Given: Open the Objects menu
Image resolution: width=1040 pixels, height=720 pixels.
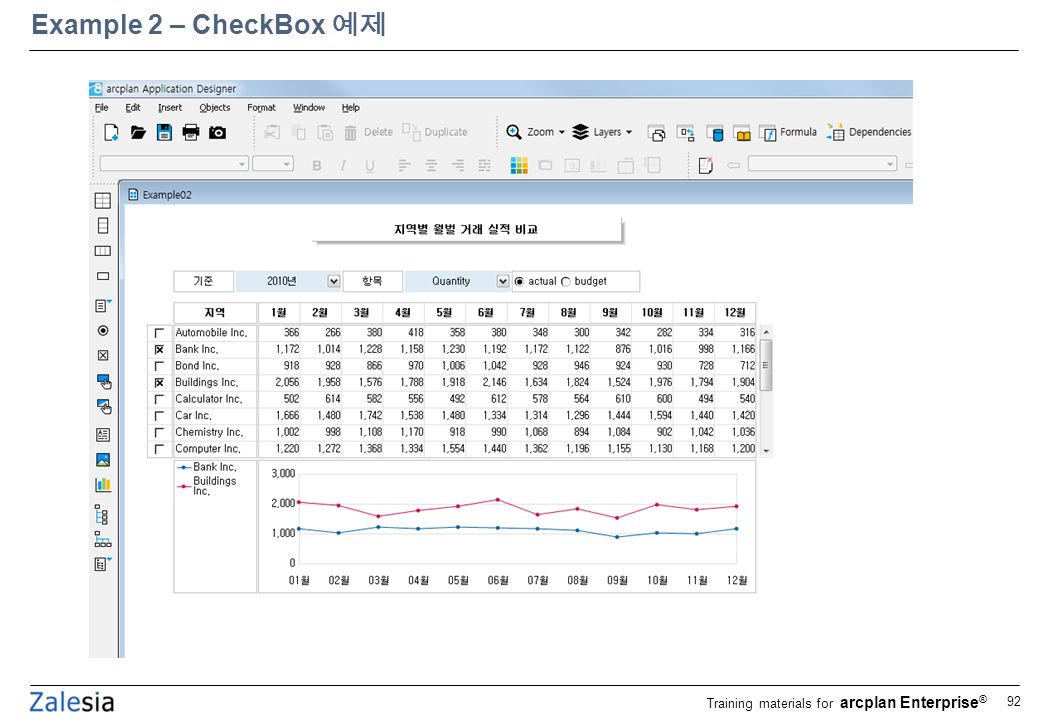Looking at the screenshot, I should point(215,107).
